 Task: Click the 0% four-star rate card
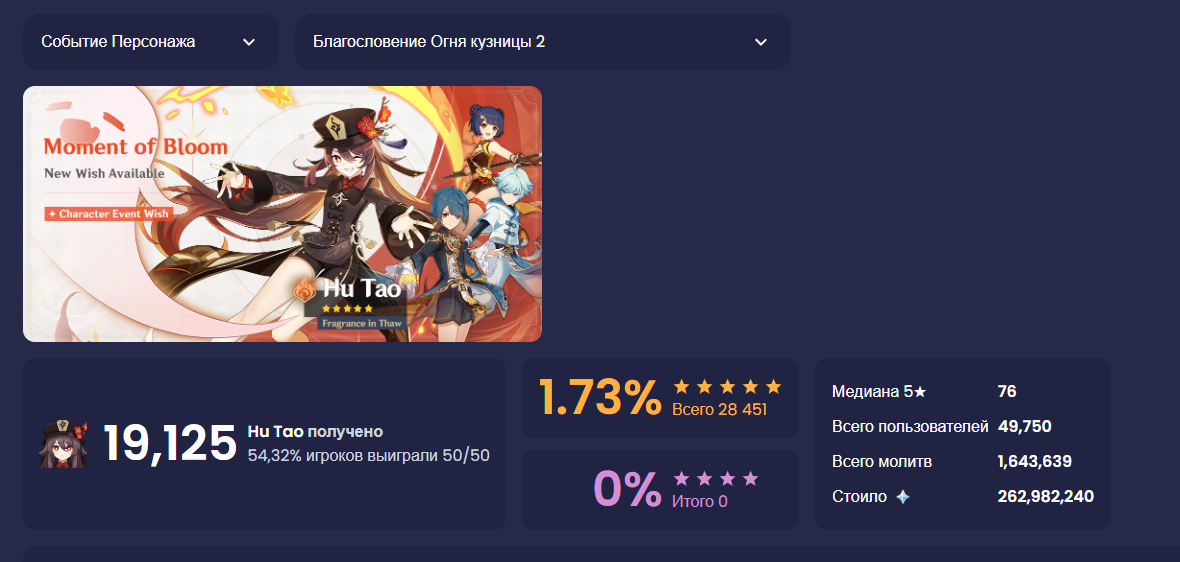(x=660, y=489)
